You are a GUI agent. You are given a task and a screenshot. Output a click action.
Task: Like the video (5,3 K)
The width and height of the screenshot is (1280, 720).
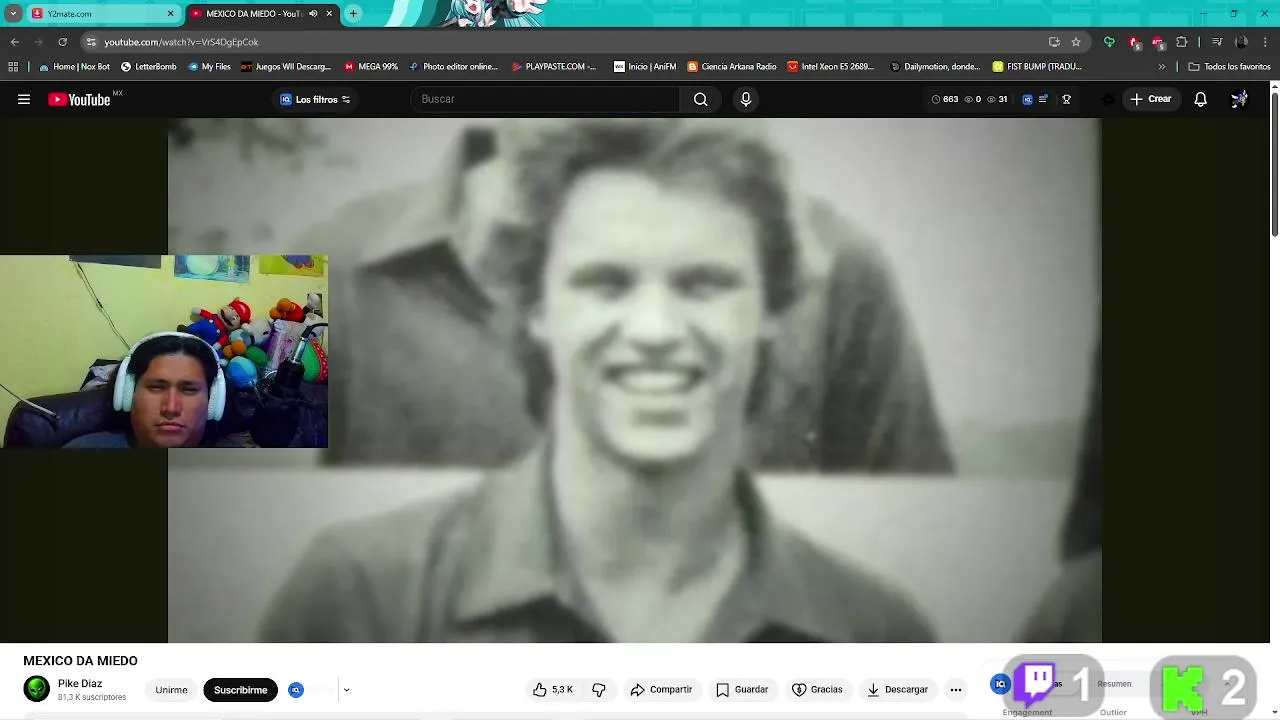[x=553, y=690]
